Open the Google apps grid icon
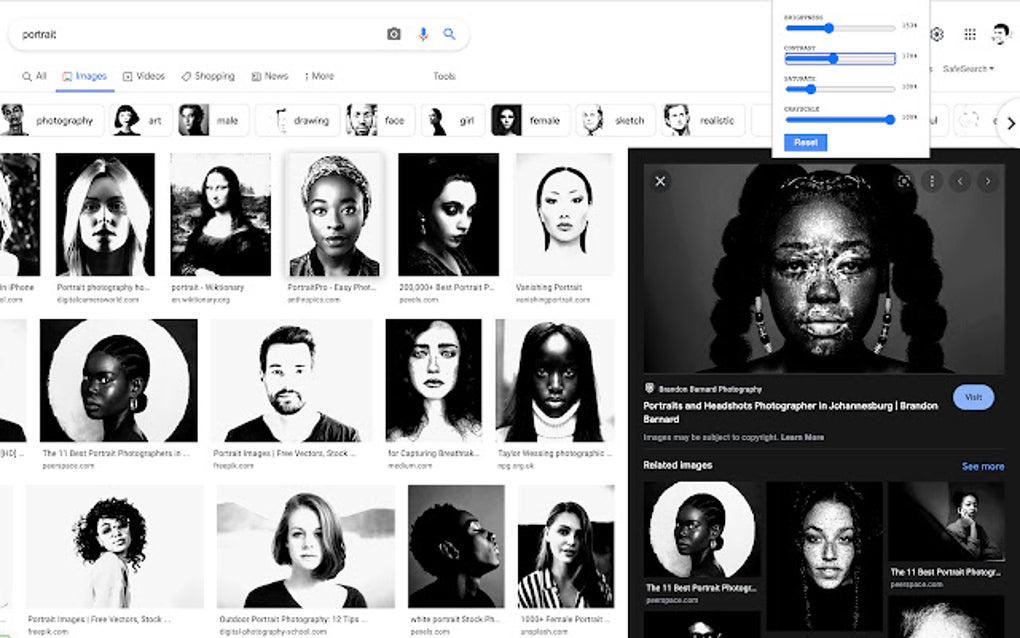The height and width of the screenshot is (638, 1020). click(x=969, y=33)
